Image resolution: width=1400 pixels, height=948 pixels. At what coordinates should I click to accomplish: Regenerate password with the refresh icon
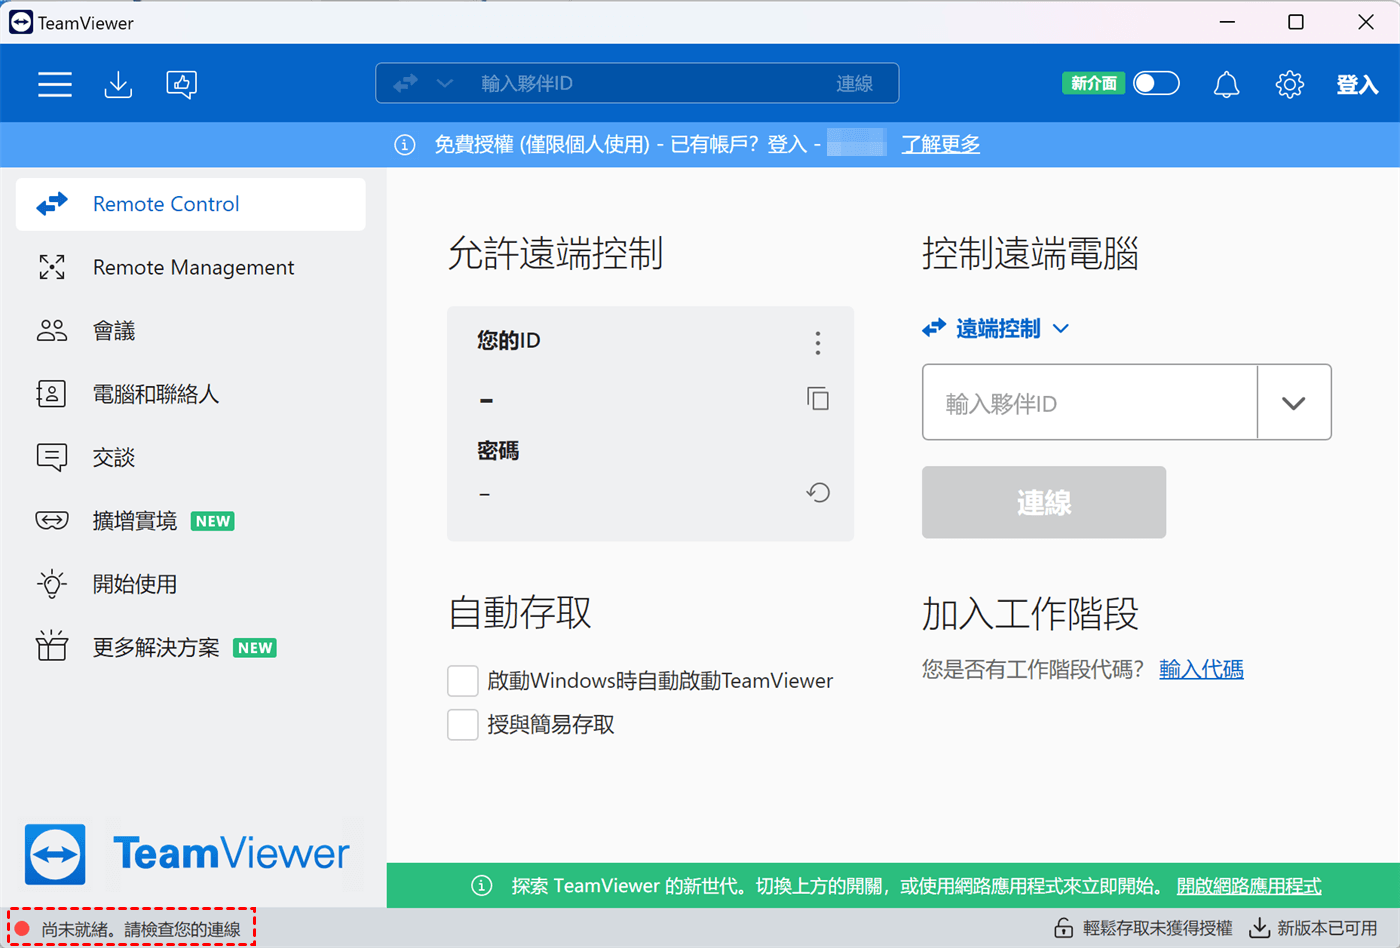[818, 492]
